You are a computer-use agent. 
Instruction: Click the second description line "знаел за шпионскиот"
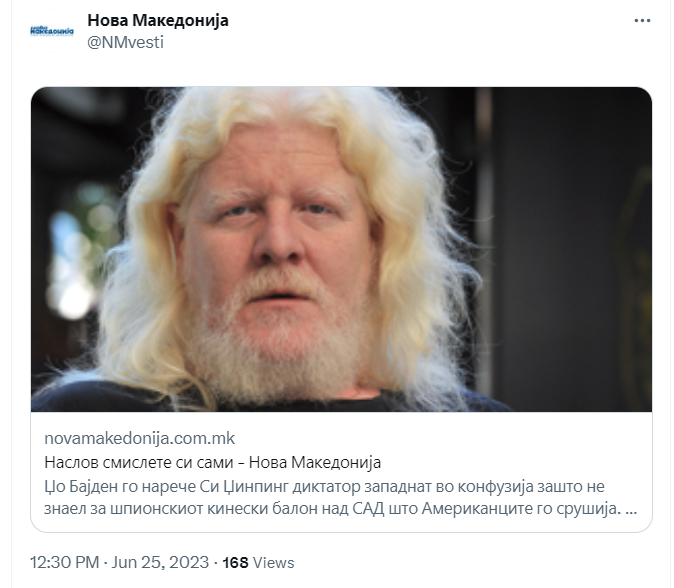tap(340, 509)
